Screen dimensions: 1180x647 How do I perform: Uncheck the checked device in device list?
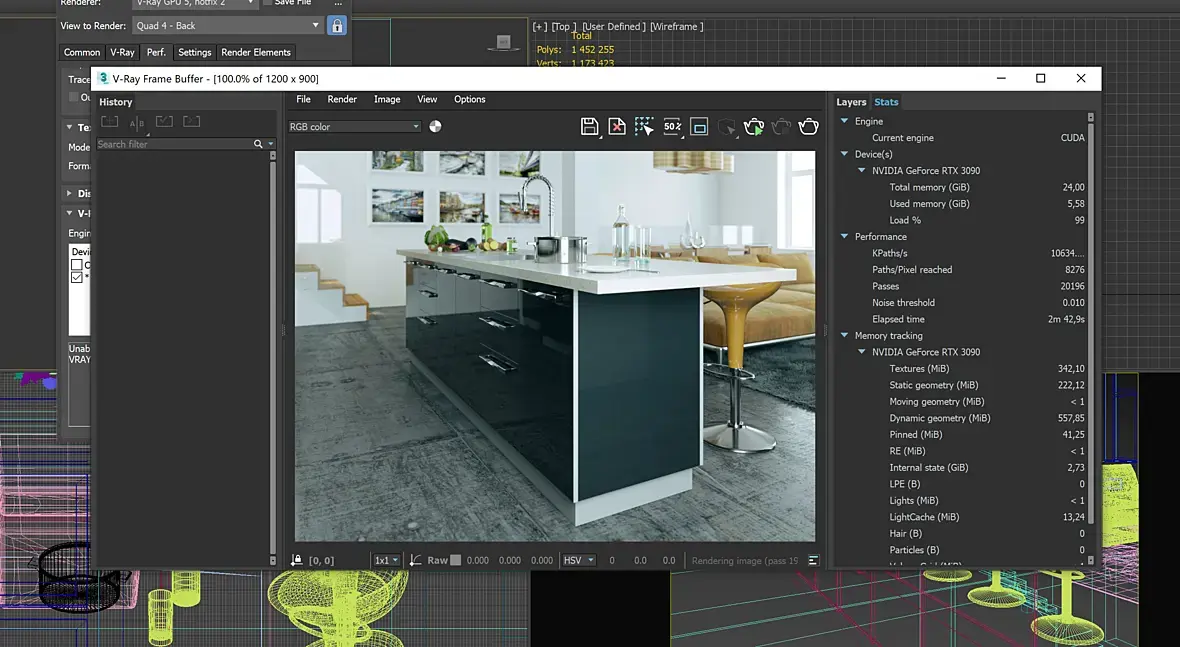(x=77, y=277)
